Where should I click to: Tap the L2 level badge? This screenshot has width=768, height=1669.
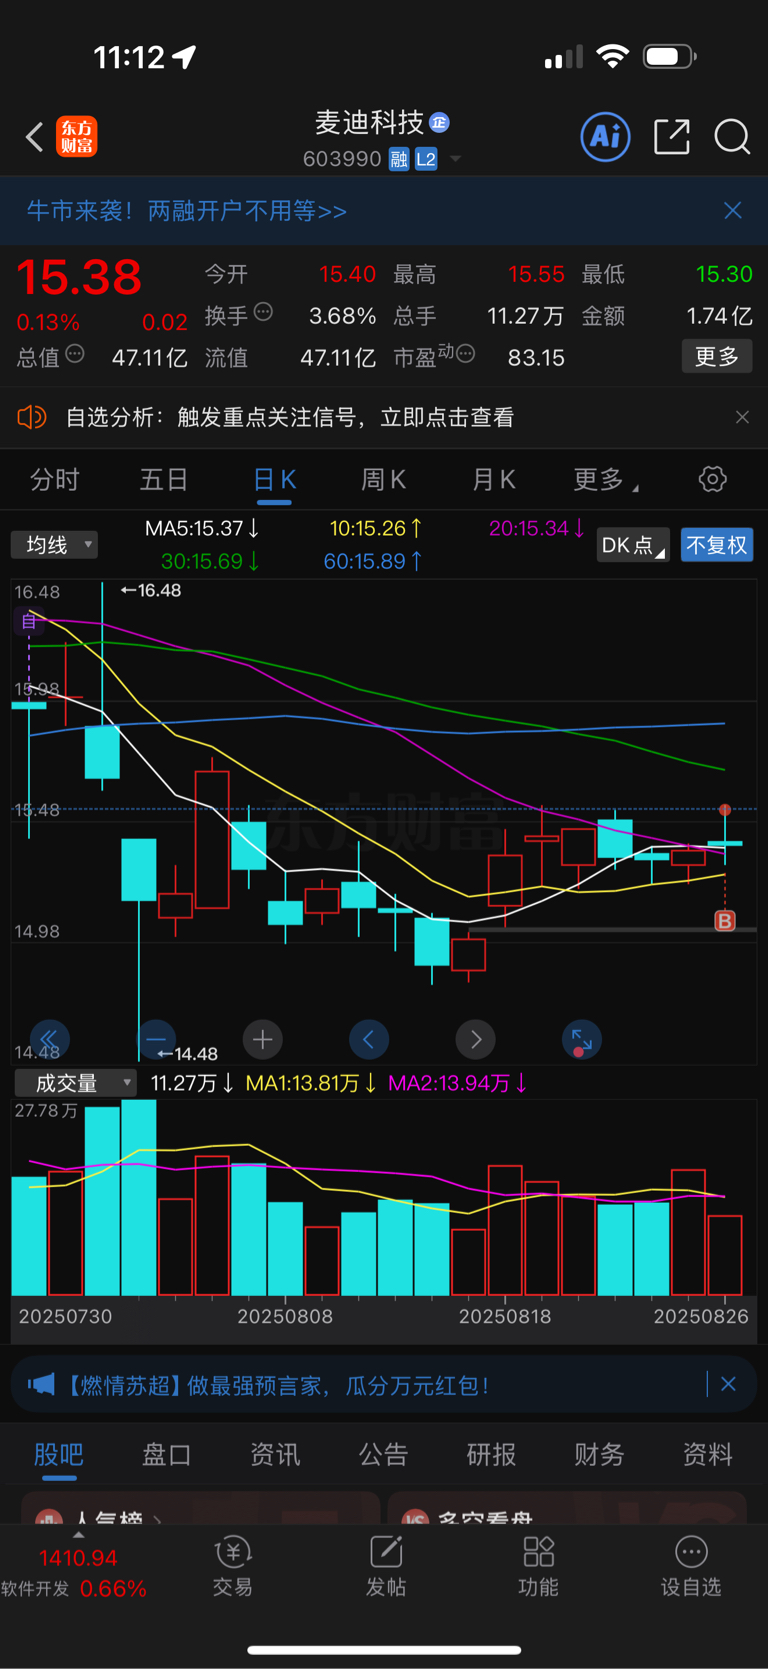tap(426, 159)
